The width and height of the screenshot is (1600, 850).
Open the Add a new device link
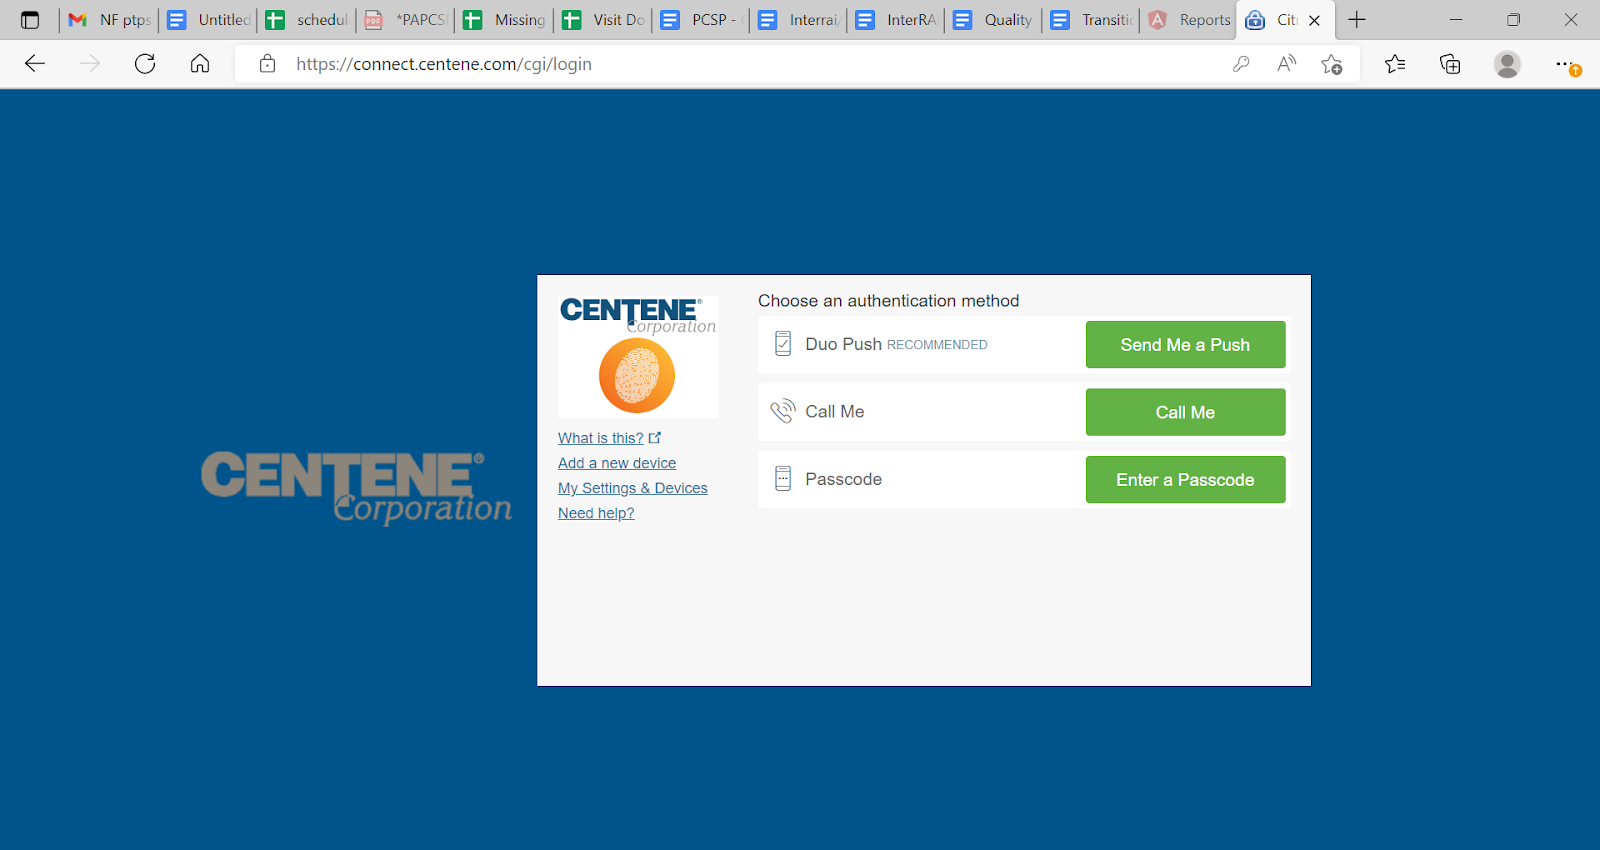[617, 463]
